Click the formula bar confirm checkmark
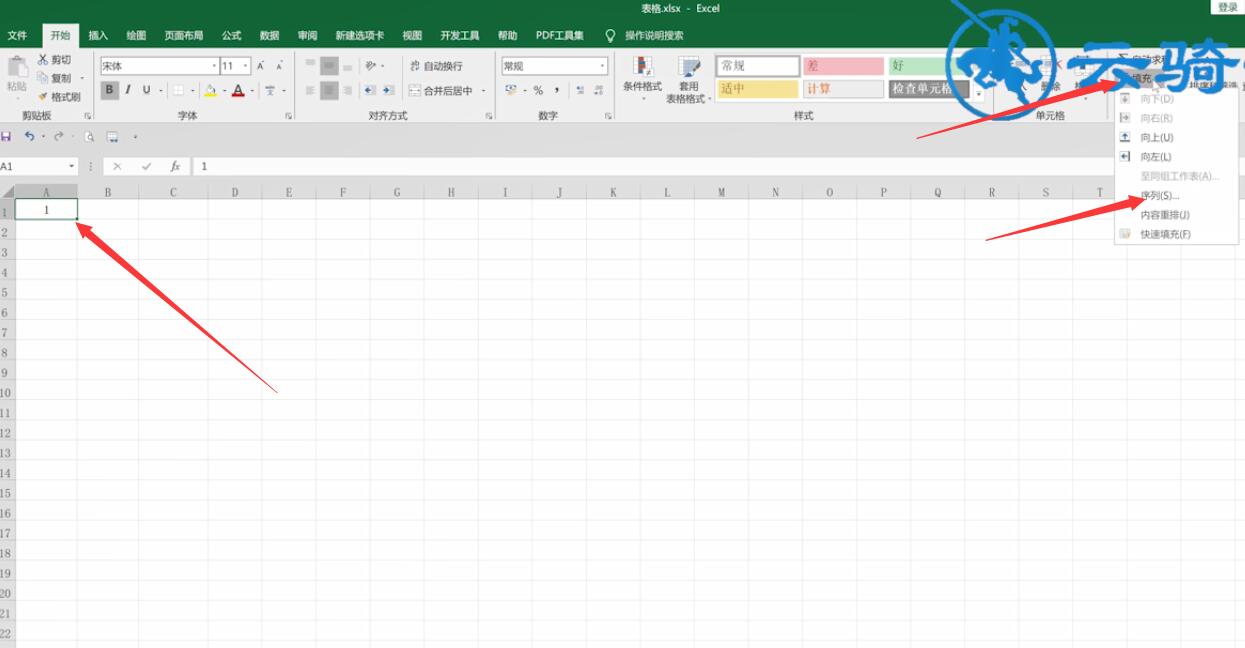Viewport: 1245px width, 648px height. (147, 166)
